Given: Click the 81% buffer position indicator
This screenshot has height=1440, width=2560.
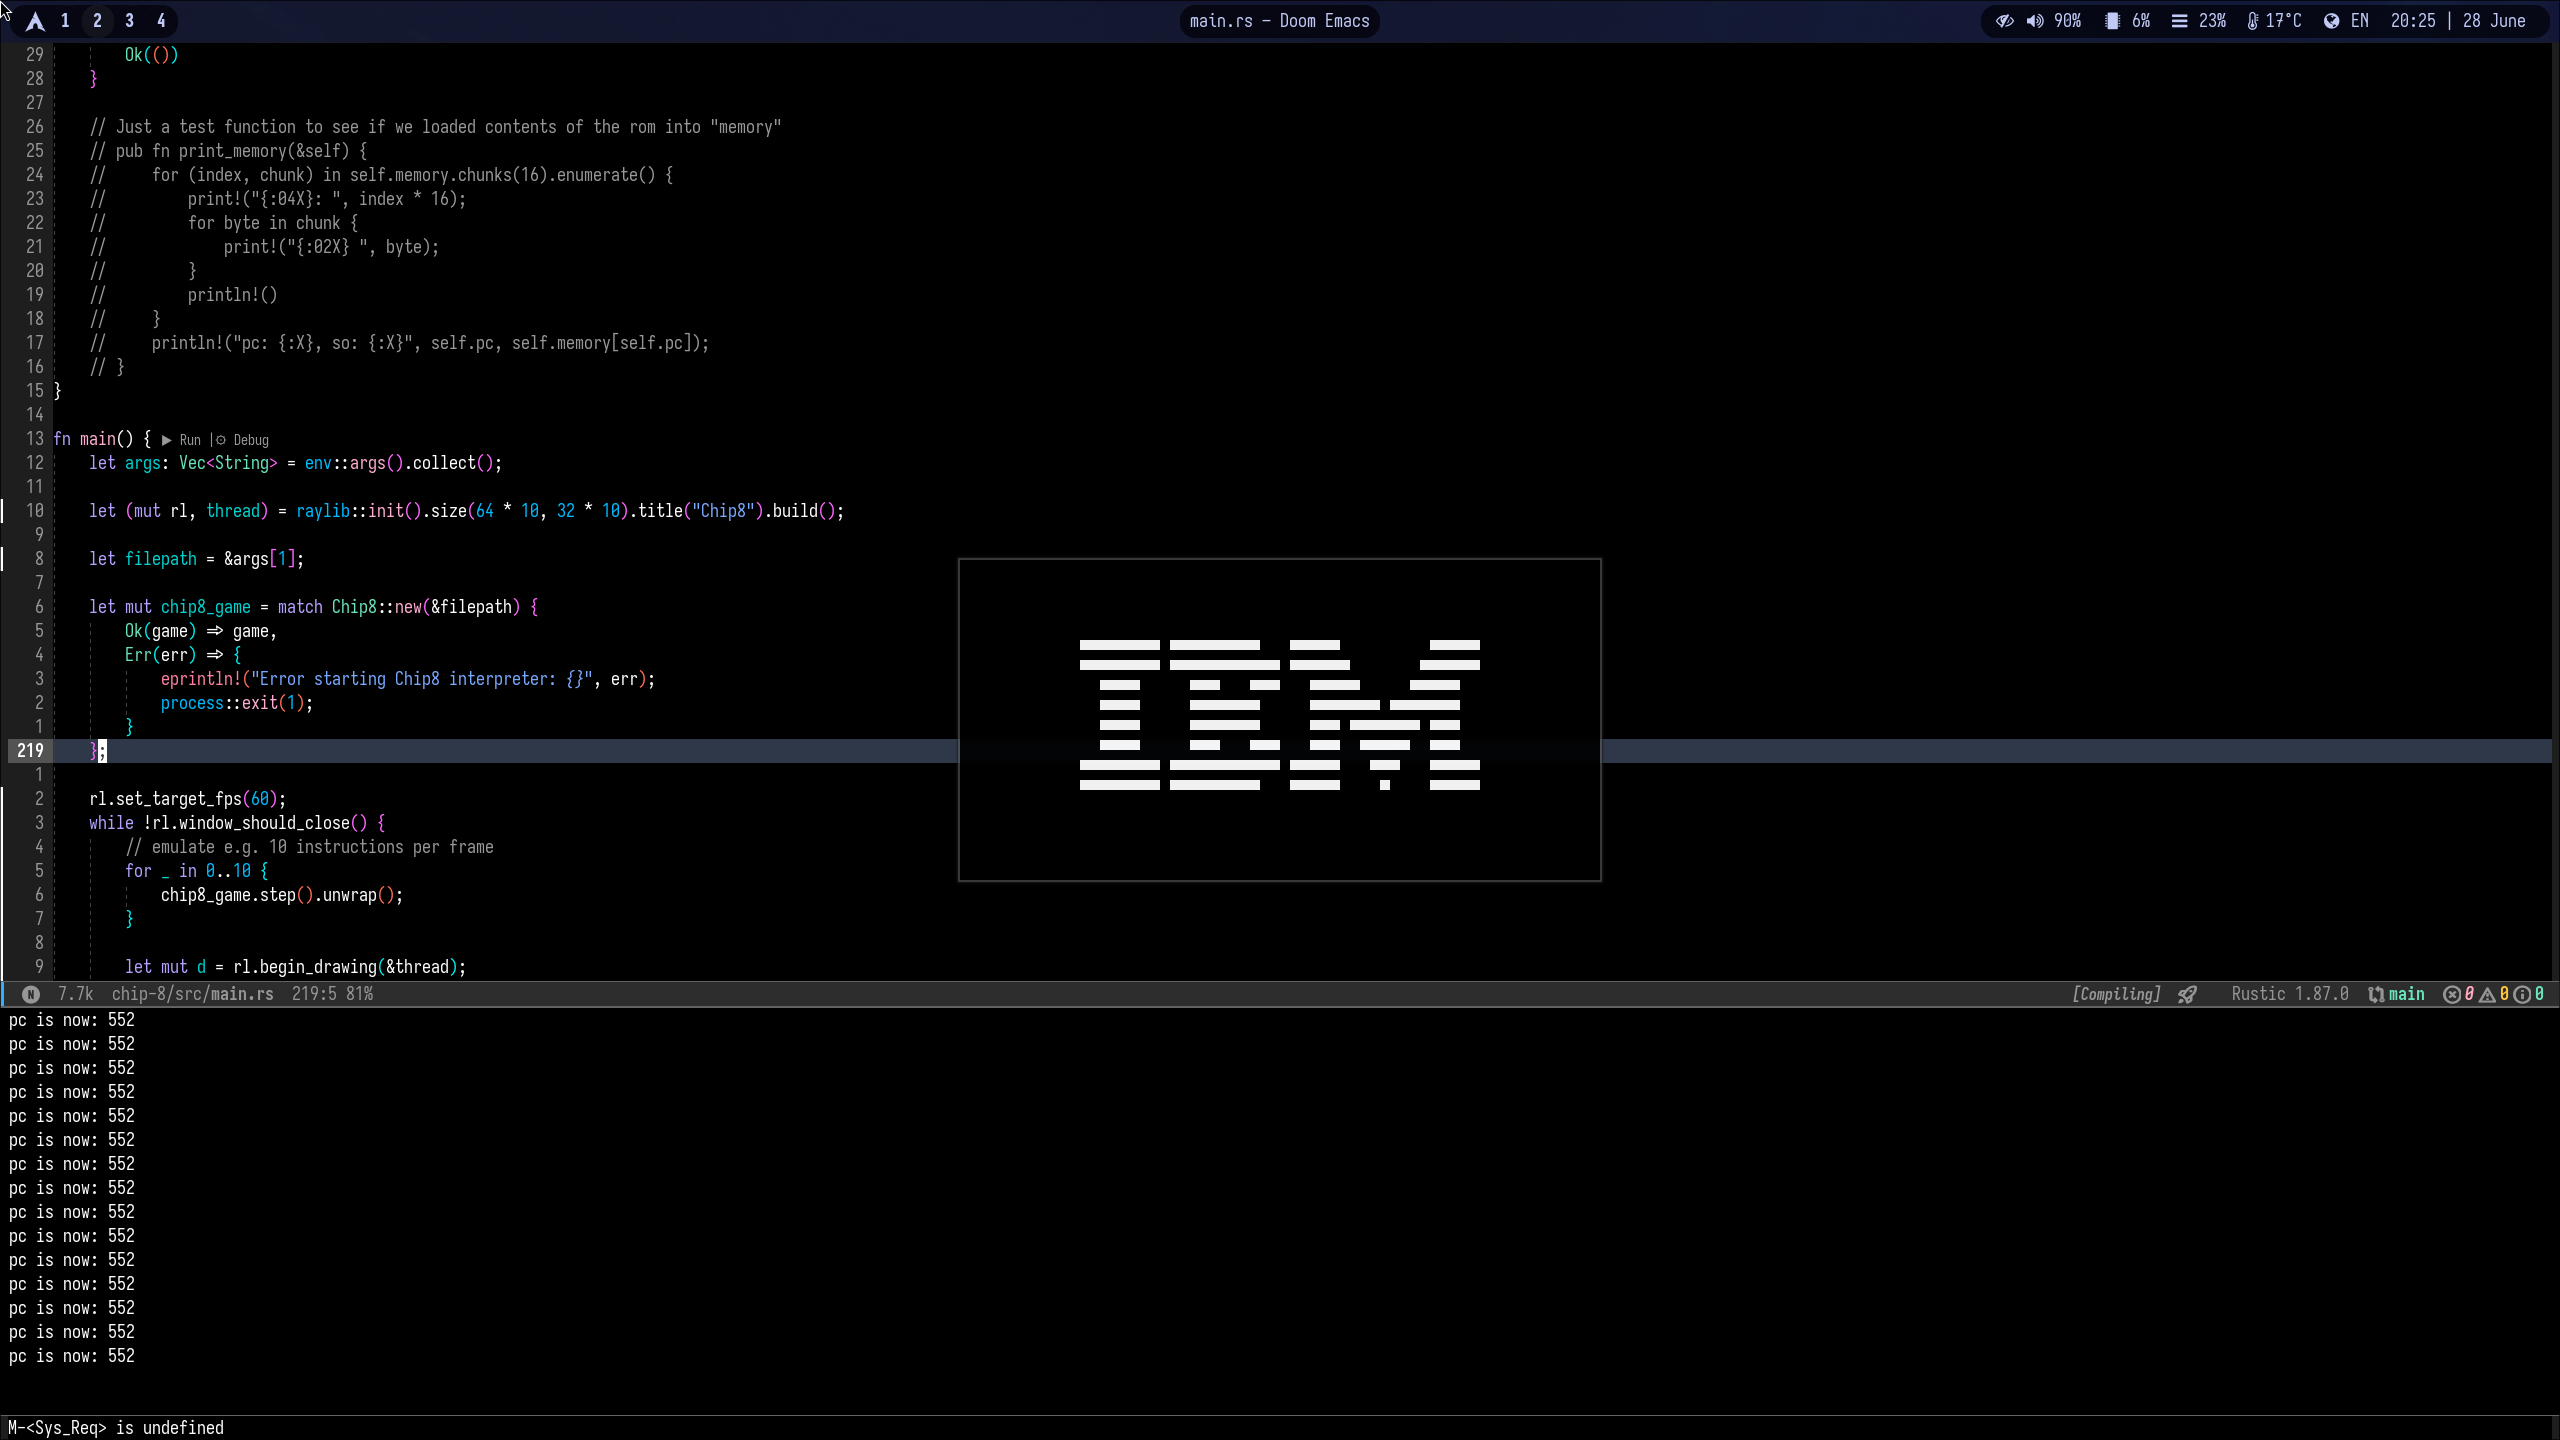Looking at the screenshot, I should pos(360,994).
